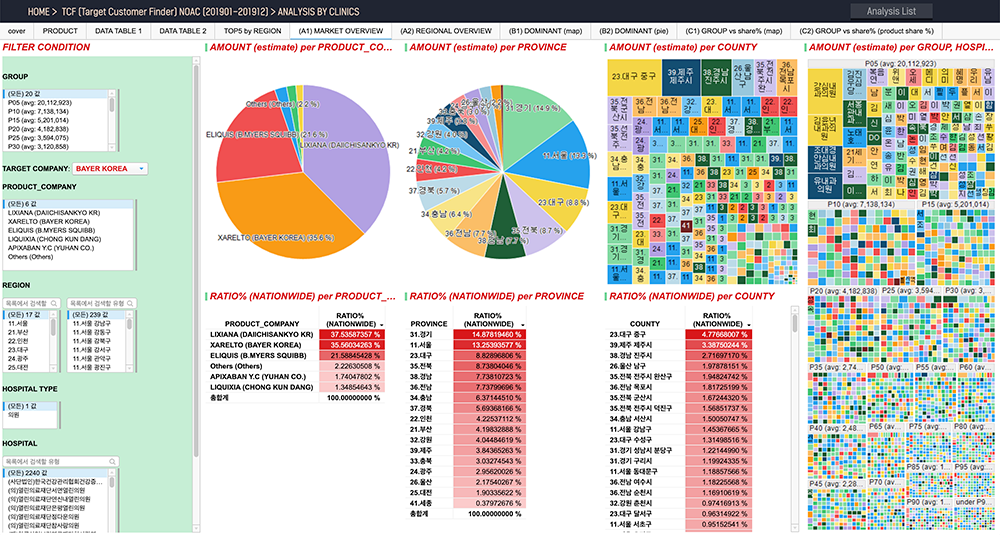This screenshot has width=1000, height=535.
Task: Select '(모든) 20 값' in the GROUP filter
Action: click(55, 94)
